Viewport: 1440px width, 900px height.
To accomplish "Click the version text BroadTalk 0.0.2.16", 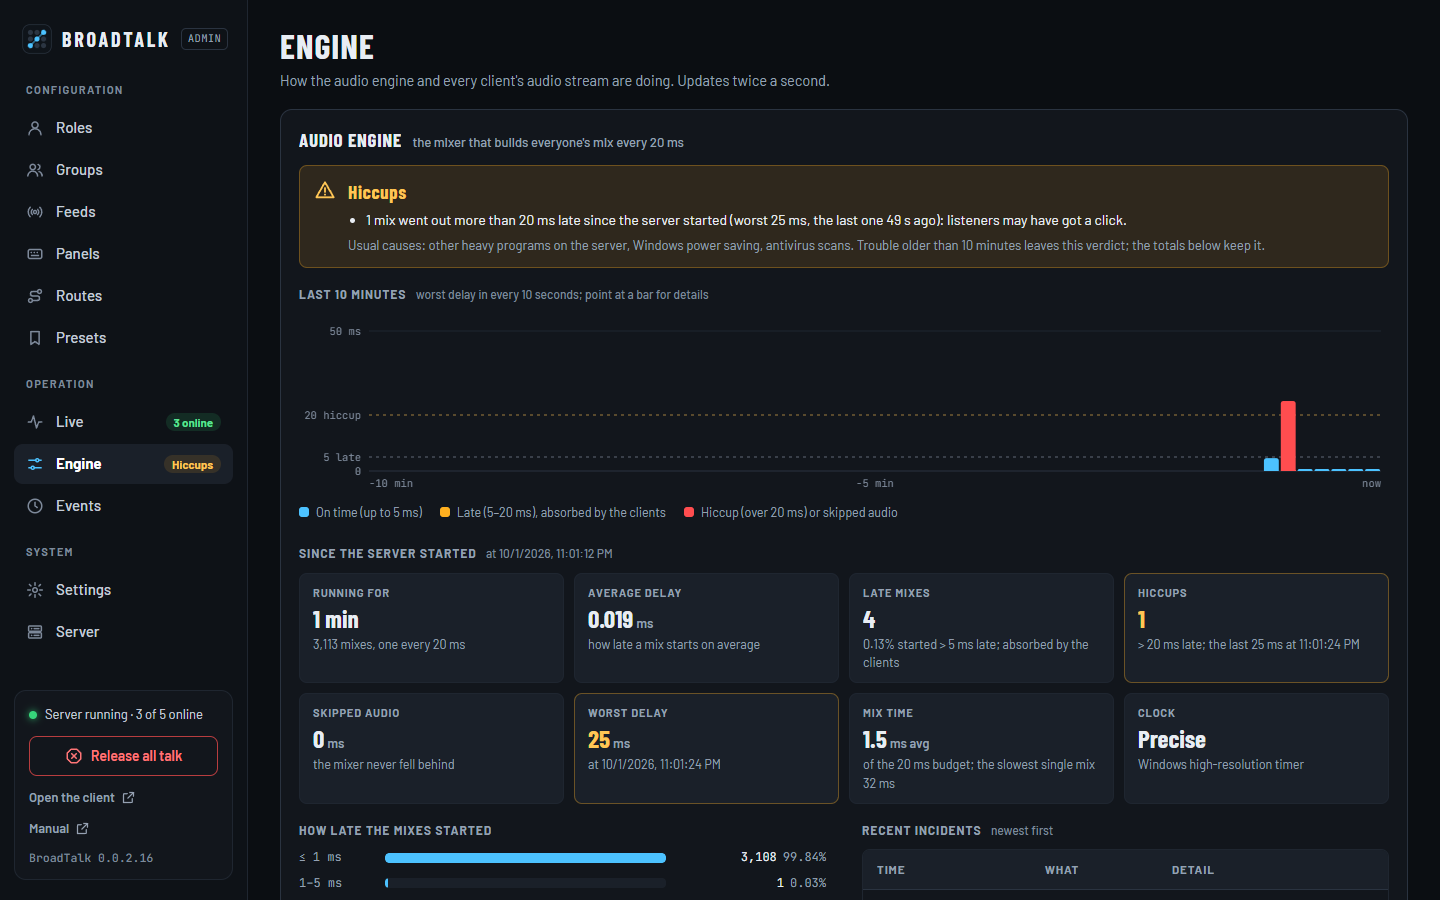I will coord(91,858).
